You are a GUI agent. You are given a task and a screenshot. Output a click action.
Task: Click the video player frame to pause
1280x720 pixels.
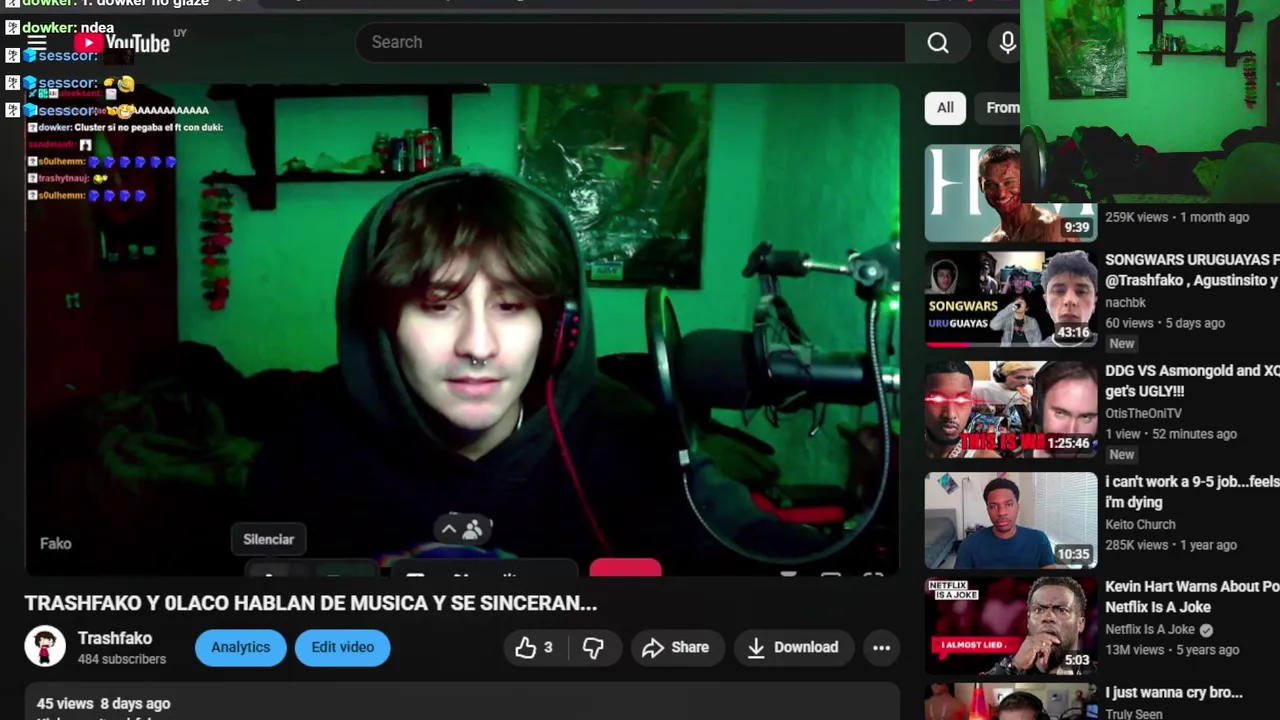(462, 330)
